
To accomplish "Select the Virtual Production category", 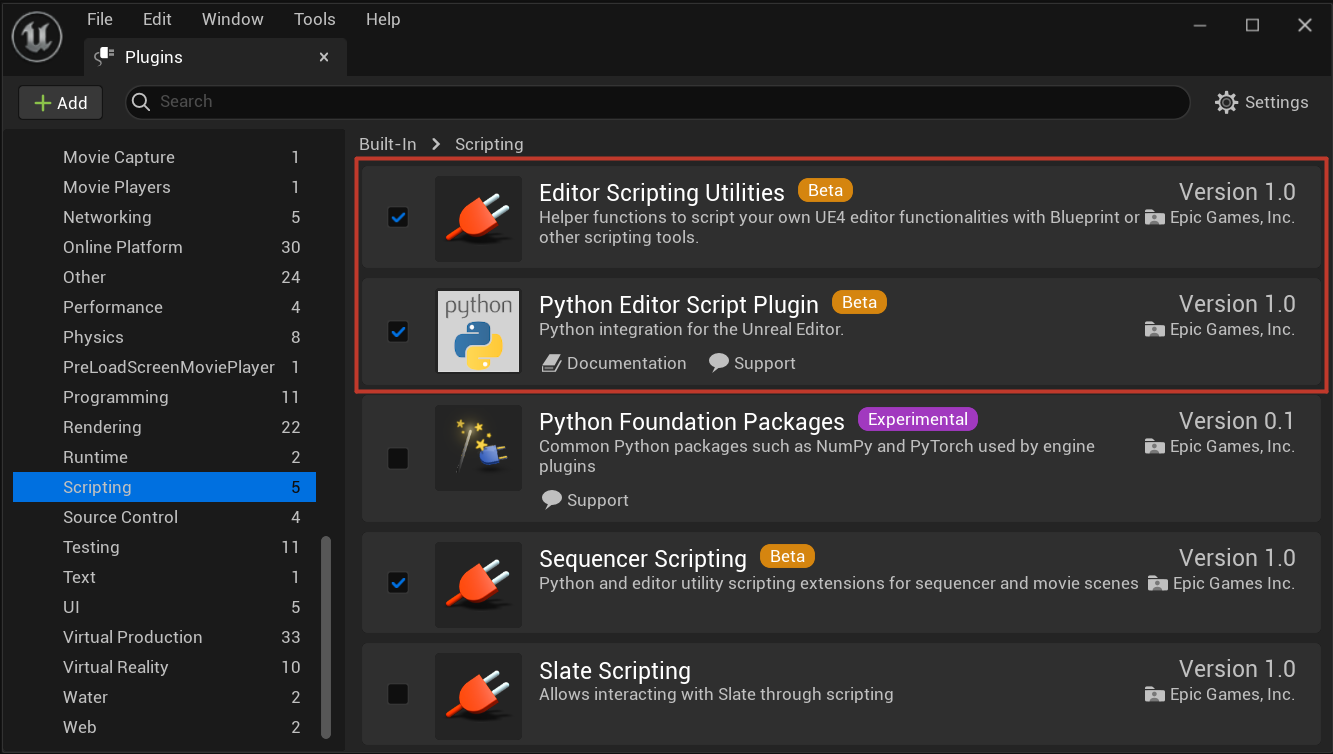I will [x=164, y=637].
